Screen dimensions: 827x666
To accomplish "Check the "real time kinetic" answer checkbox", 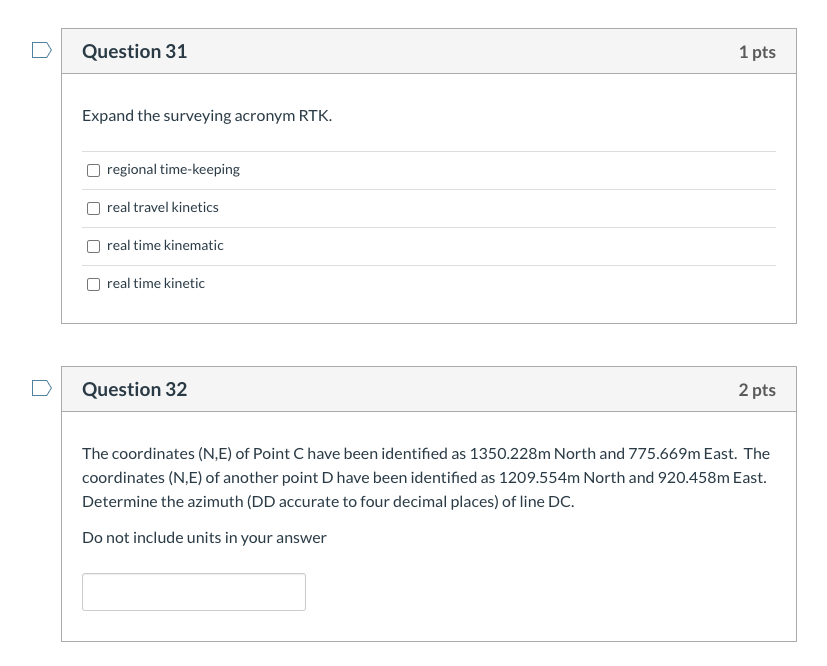I will tap(93, 284).
